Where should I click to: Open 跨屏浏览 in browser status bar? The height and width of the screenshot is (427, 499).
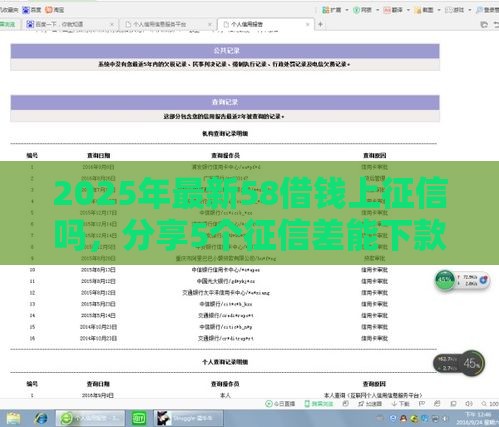[x=319, y=404]
